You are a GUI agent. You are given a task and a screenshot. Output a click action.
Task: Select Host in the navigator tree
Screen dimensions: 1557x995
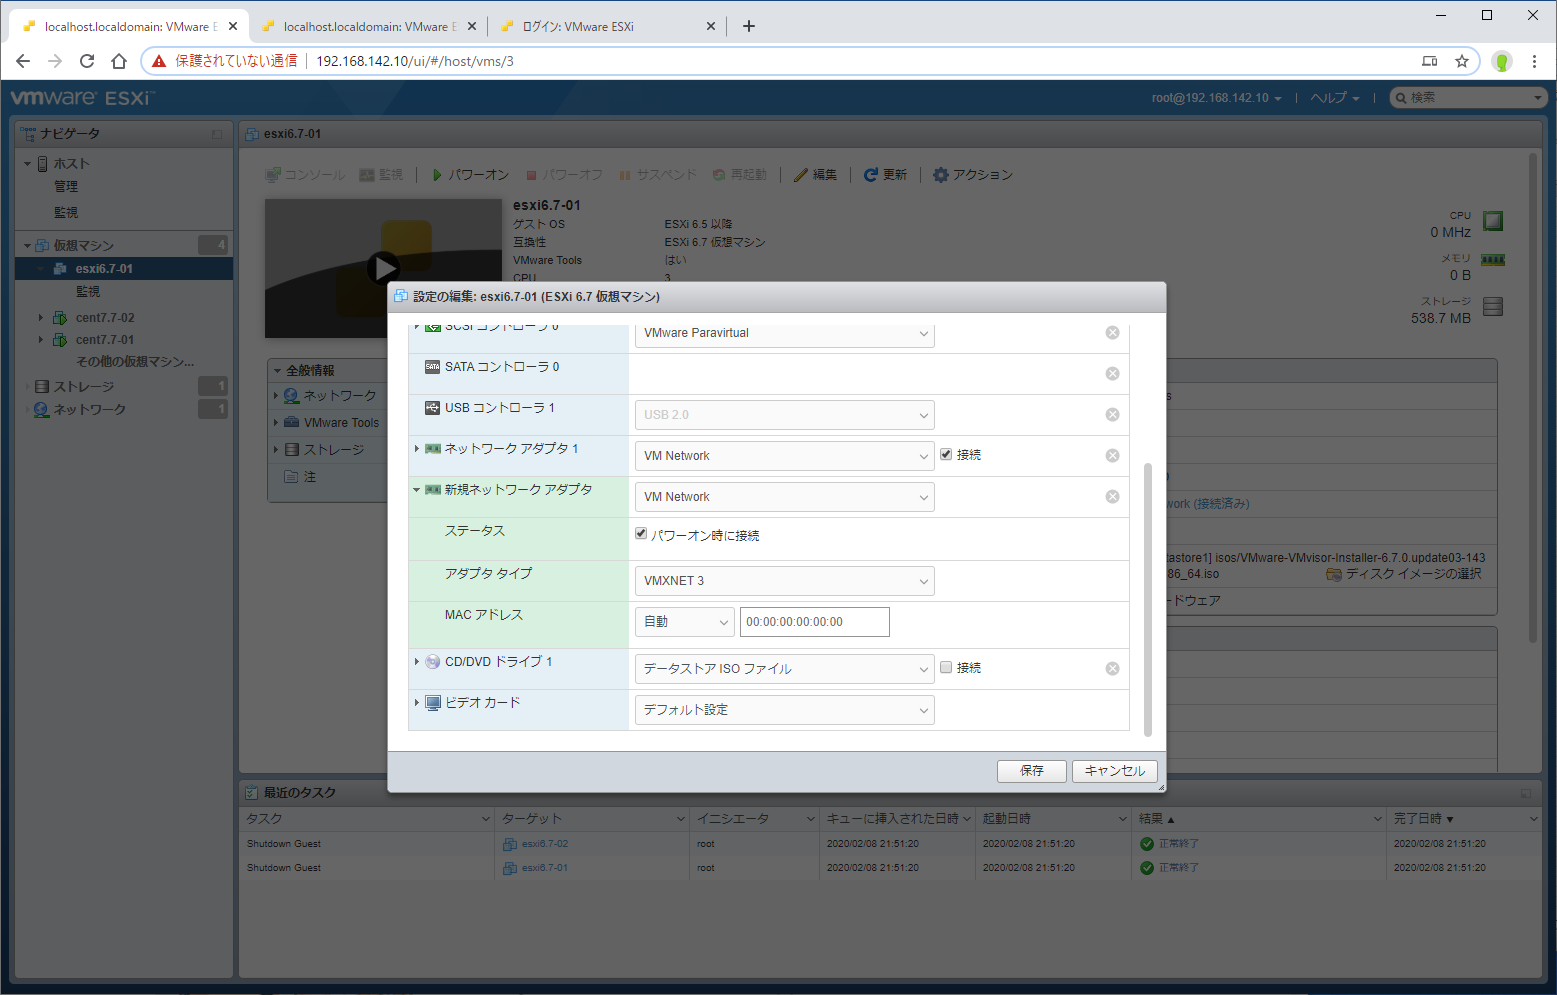71,163
